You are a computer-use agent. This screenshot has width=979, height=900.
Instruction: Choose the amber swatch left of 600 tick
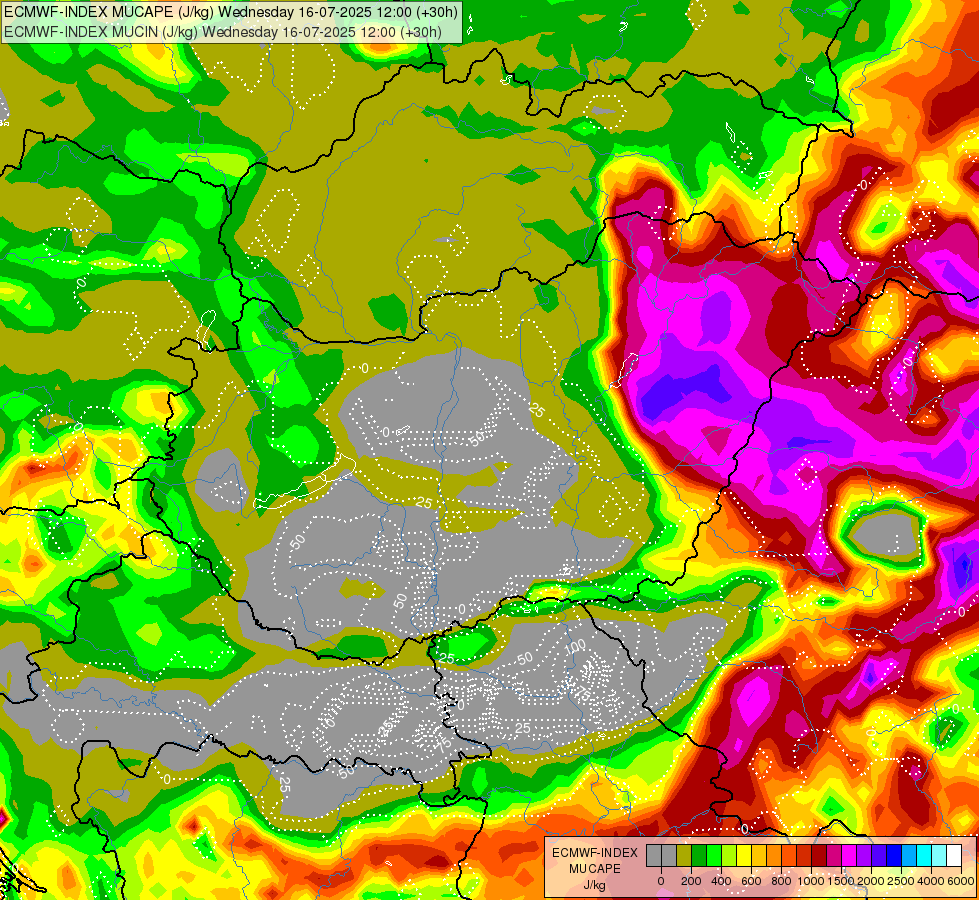coord(759,855)
